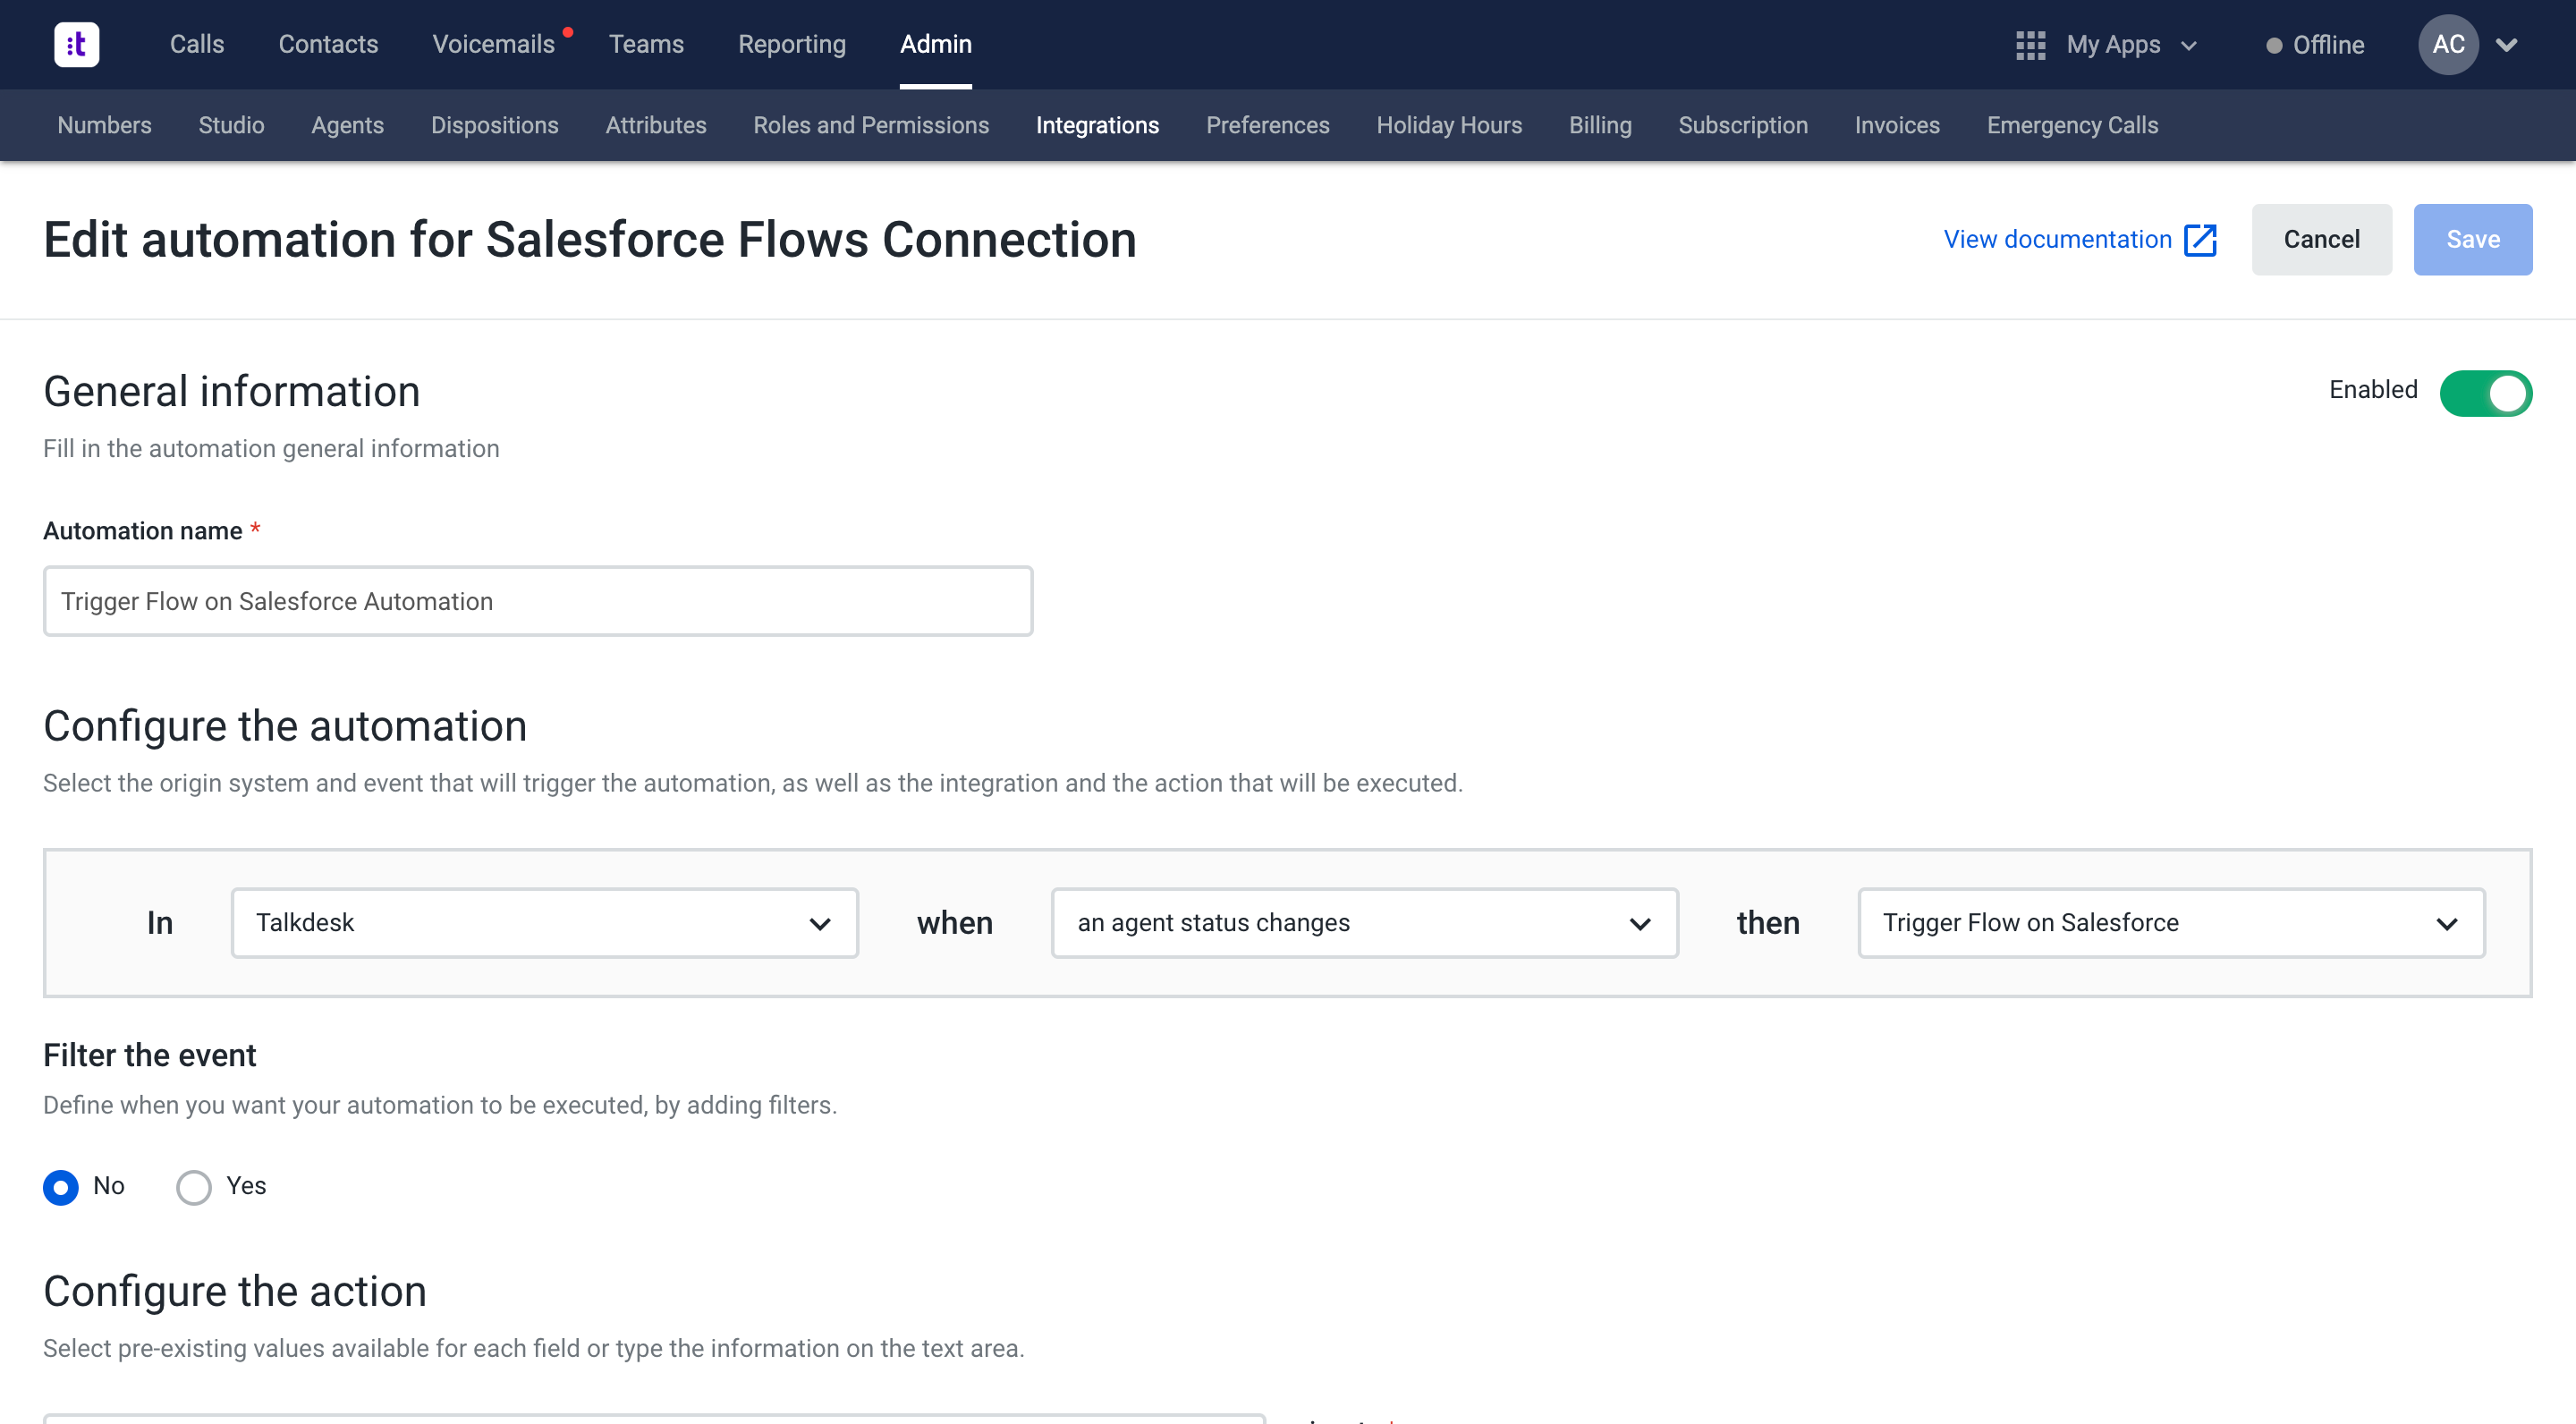Click the 'General information' heading
This screenshot has height=1424, width=2576.
coord(232,392)
